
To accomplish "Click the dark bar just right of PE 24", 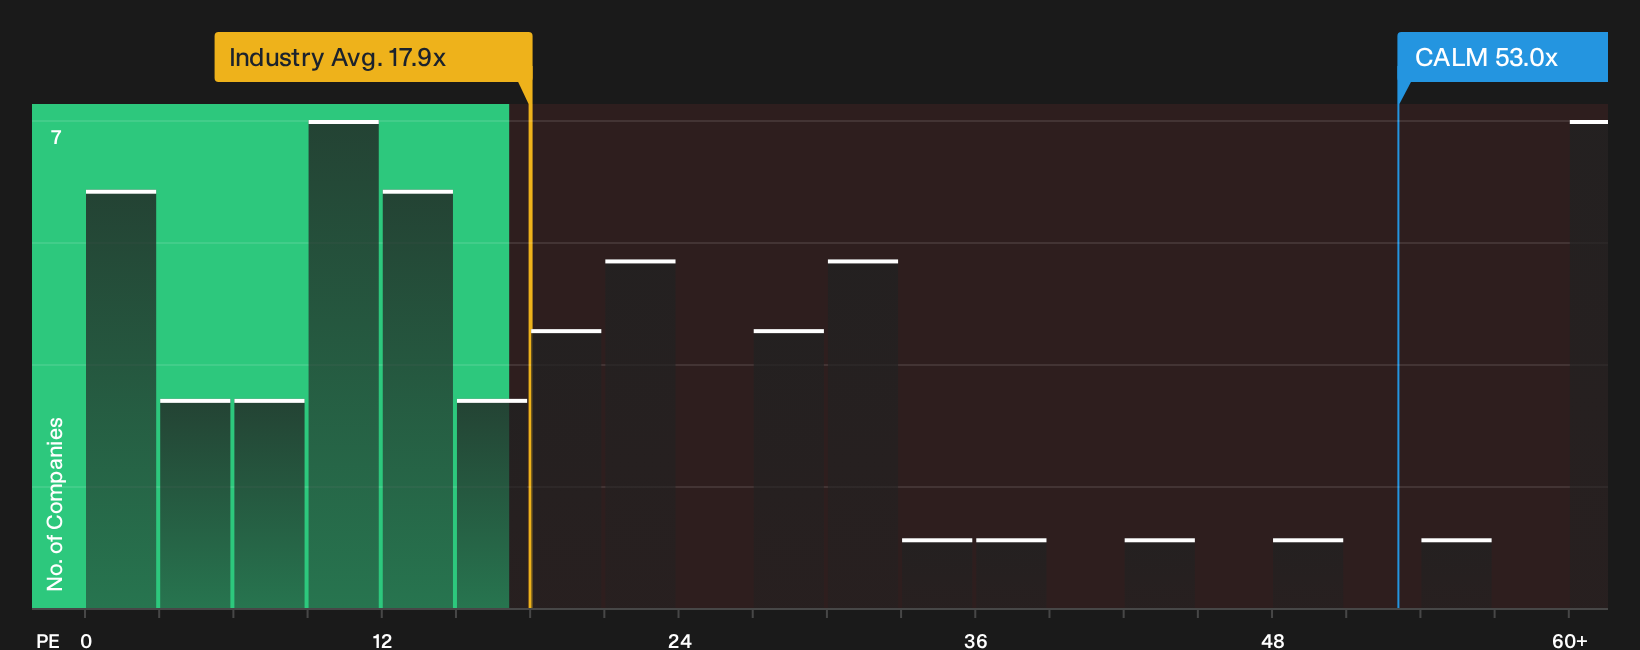I will click(789, 469).
